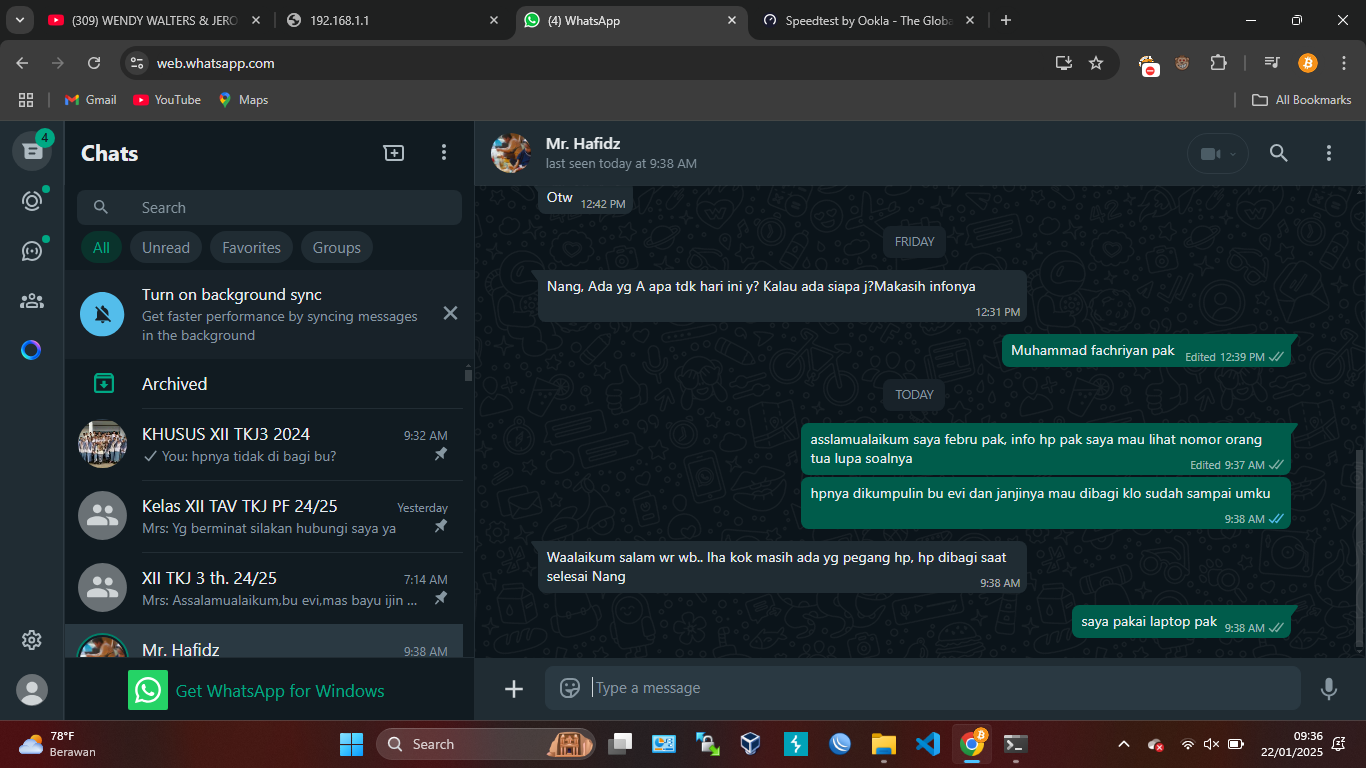Search within Mr. Hafidz conversation

[1278, 153]
